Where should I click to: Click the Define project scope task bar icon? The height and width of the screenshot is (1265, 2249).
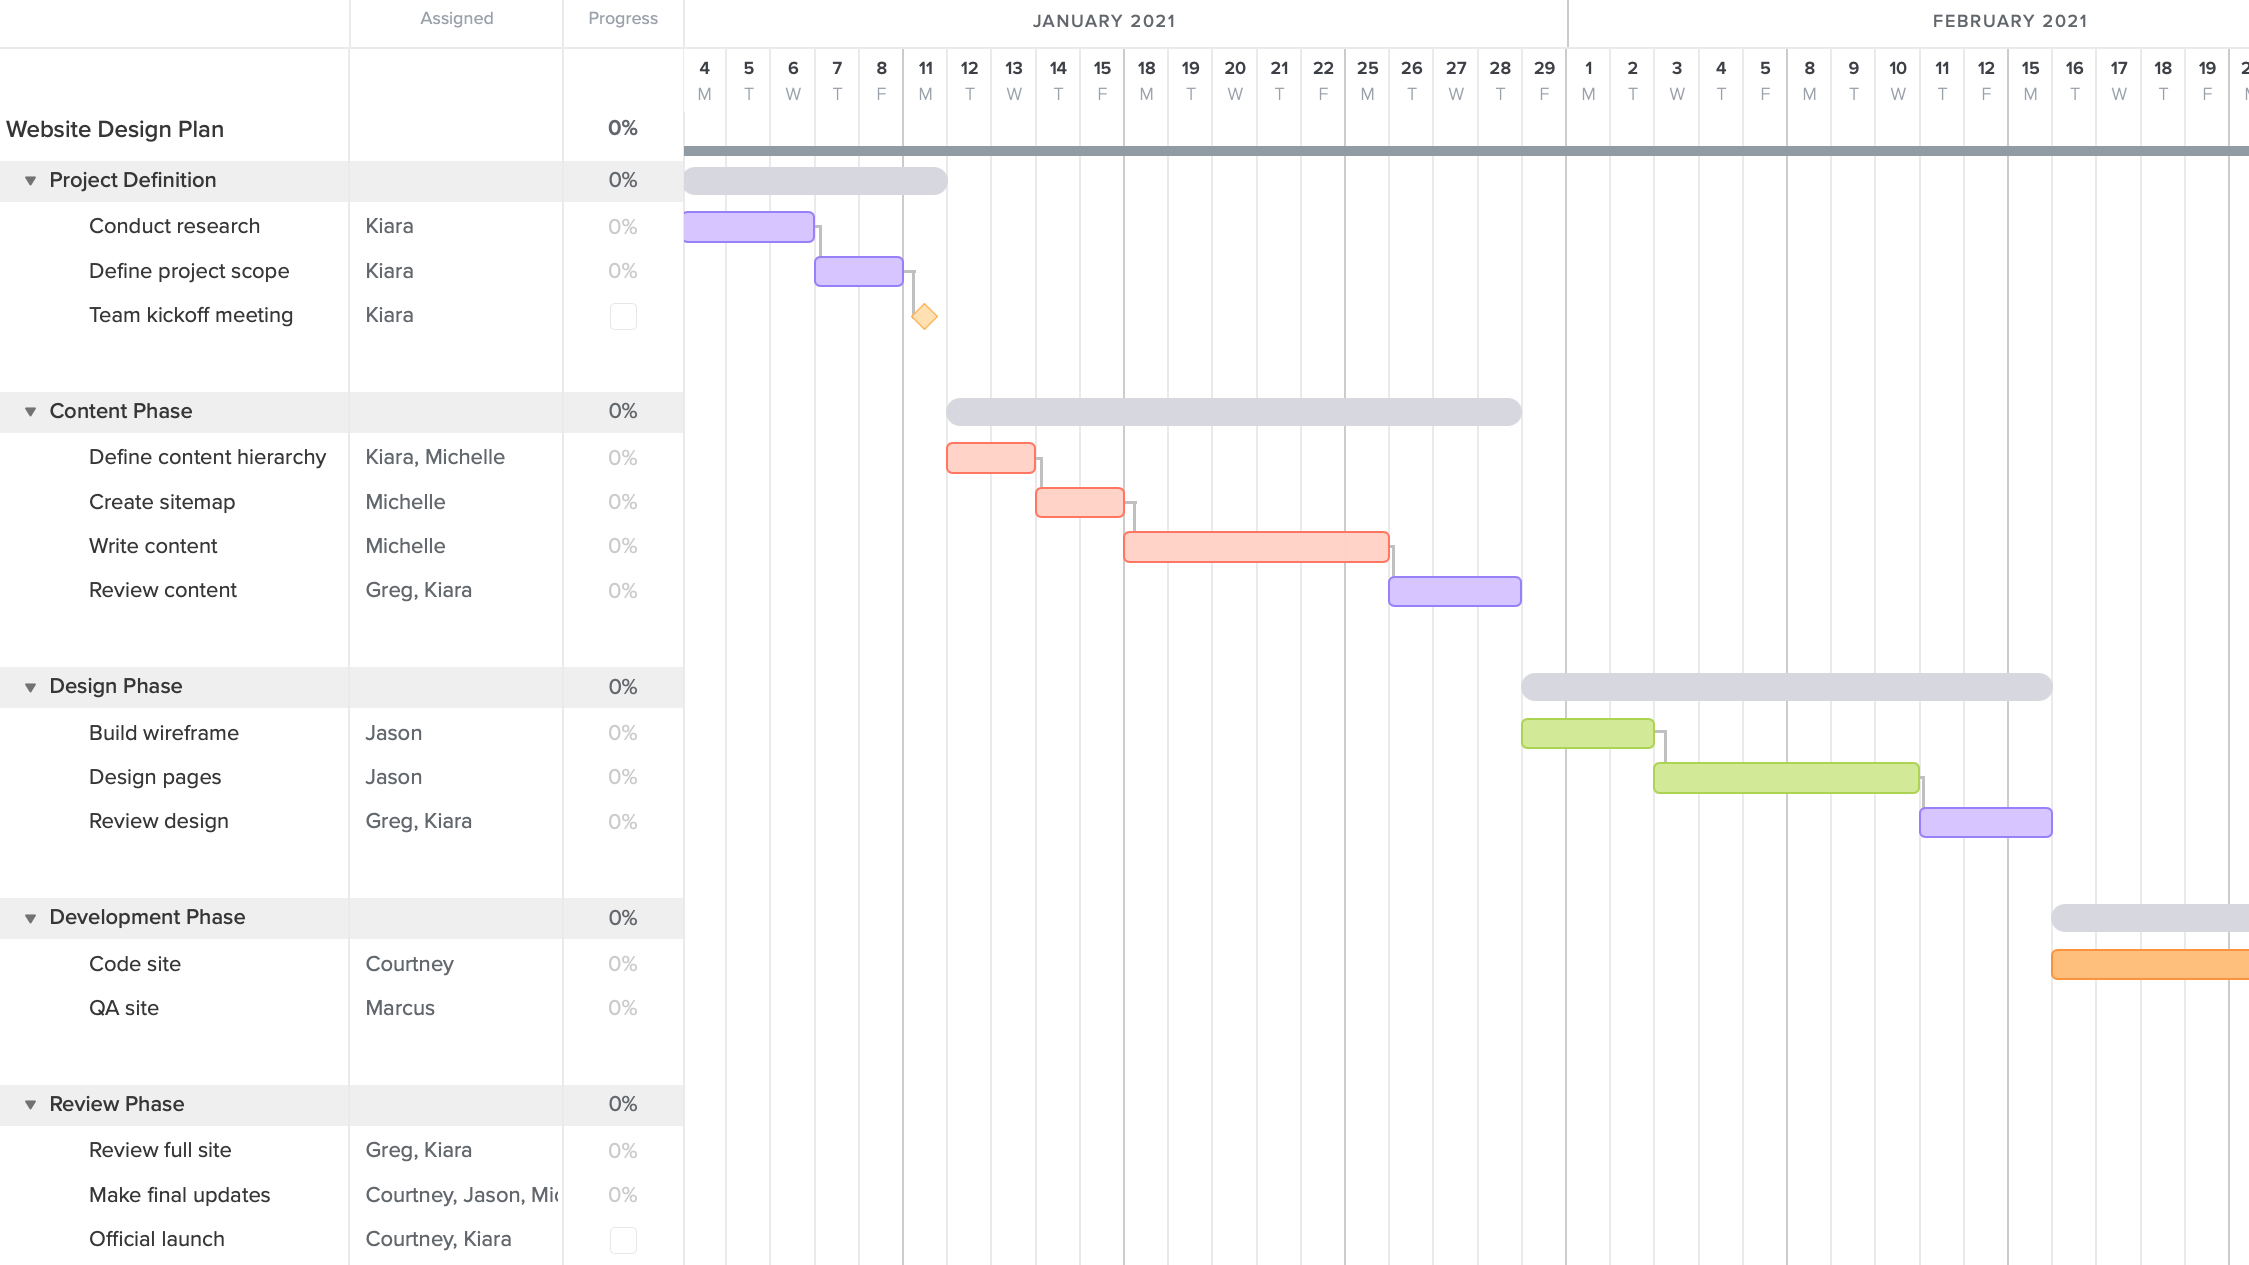(859, 270)
